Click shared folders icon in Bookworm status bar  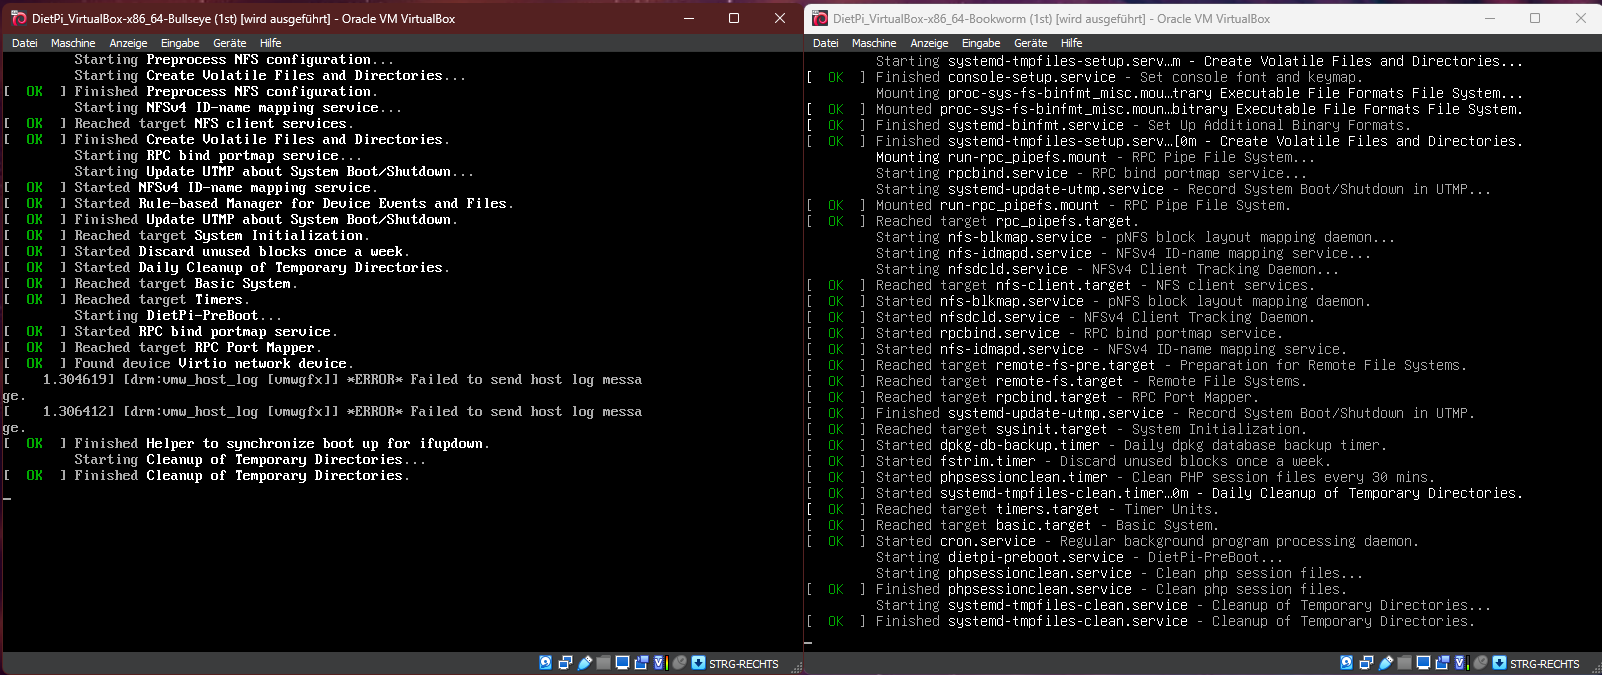point(1405,662)
